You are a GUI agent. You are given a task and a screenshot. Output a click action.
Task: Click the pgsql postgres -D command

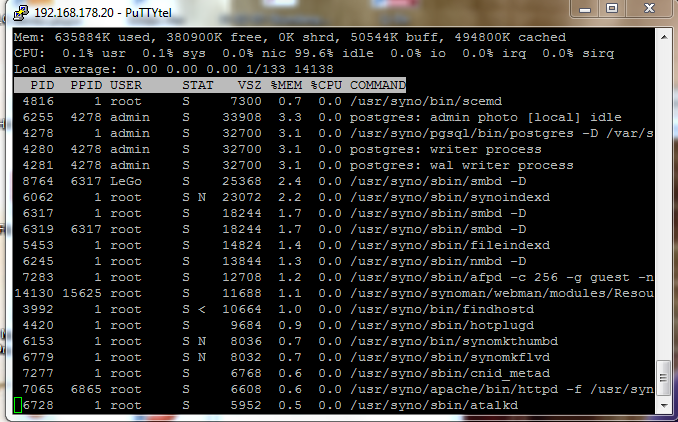502,133
